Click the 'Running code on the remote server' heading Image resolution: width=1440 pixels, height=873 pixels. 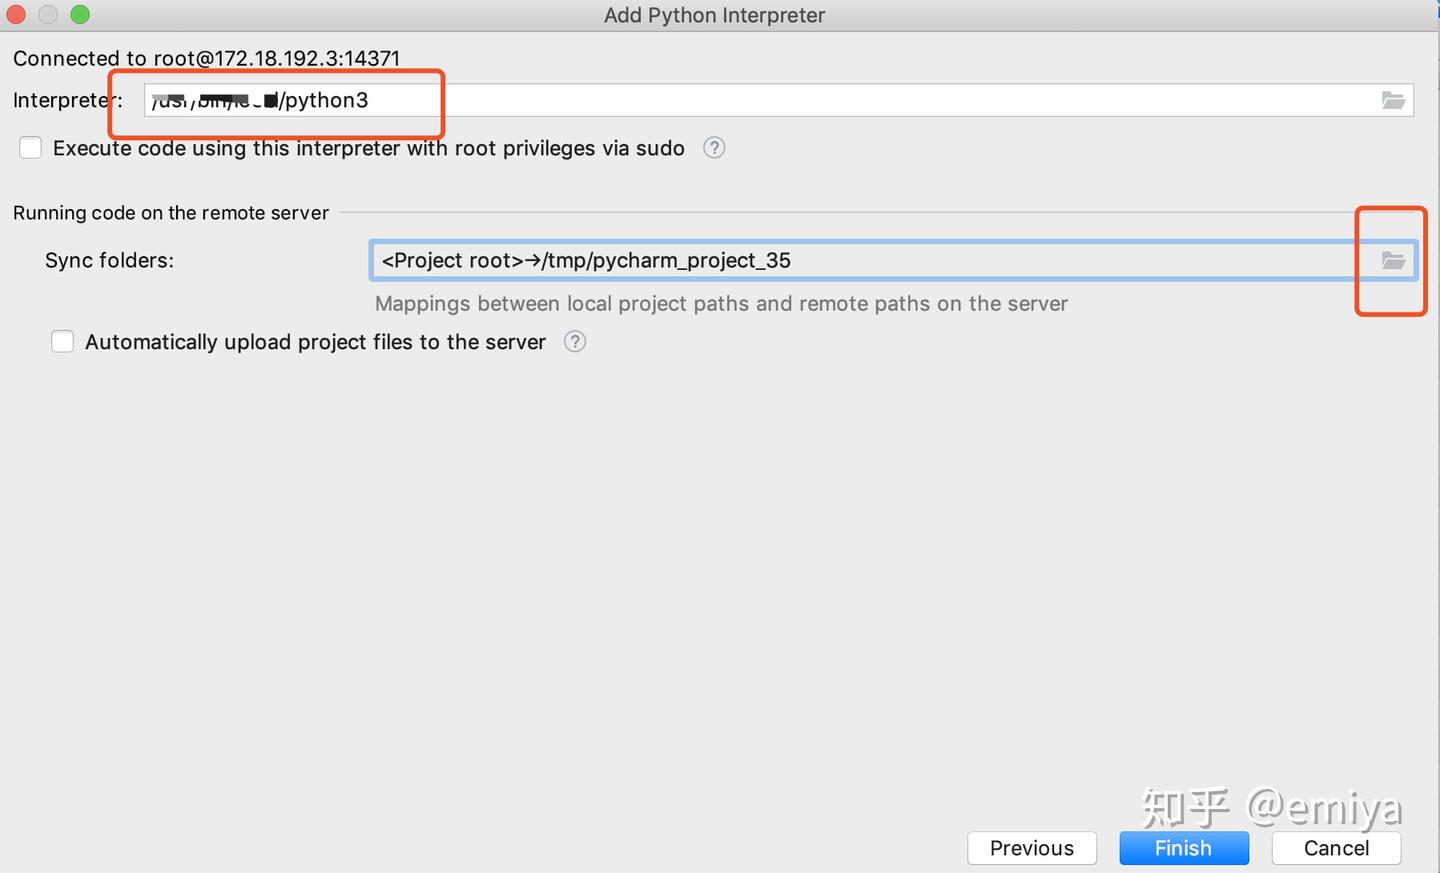tap(171, 213)
